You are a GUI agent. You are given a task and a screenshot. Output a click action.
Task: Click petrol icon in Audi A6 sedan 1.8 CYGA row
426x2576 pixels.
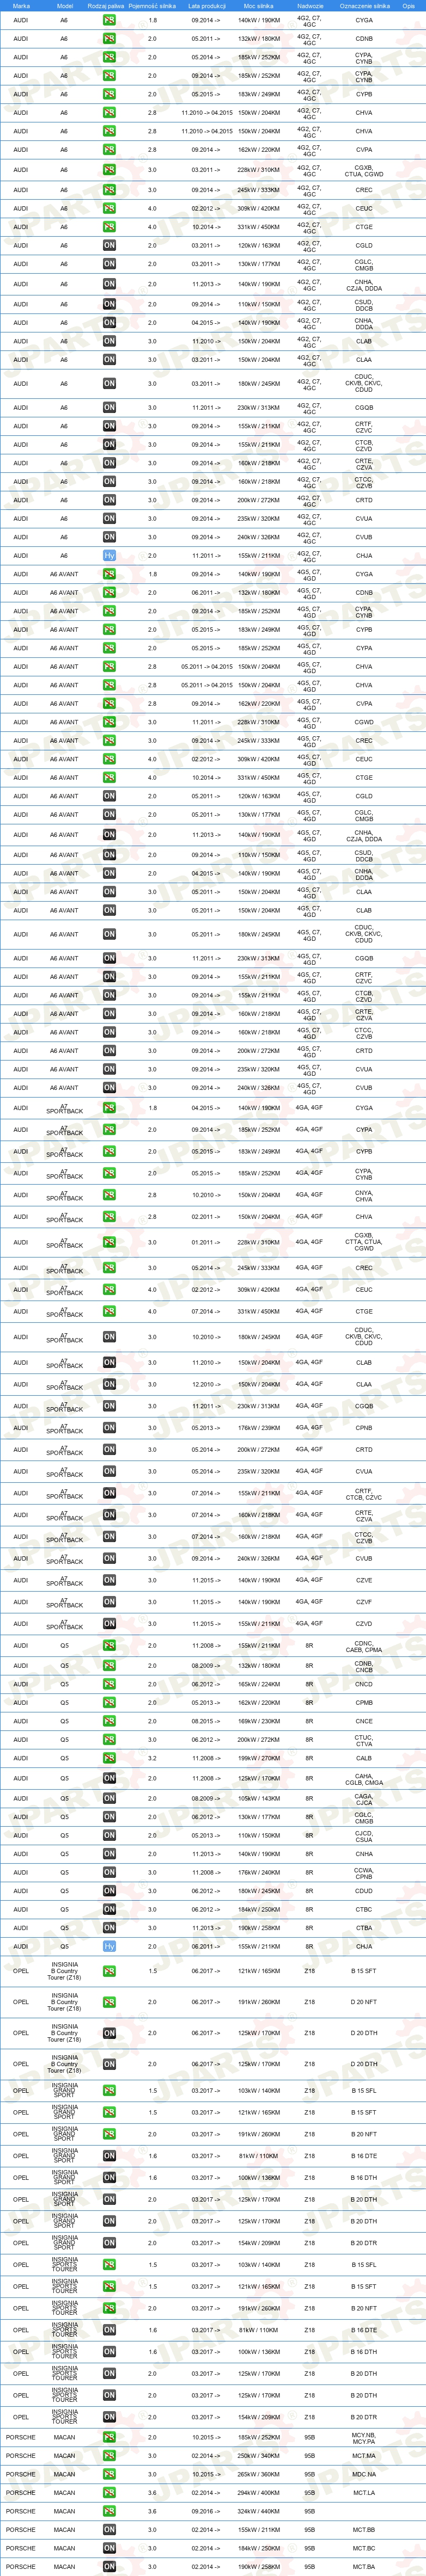[x=109, y=20]
